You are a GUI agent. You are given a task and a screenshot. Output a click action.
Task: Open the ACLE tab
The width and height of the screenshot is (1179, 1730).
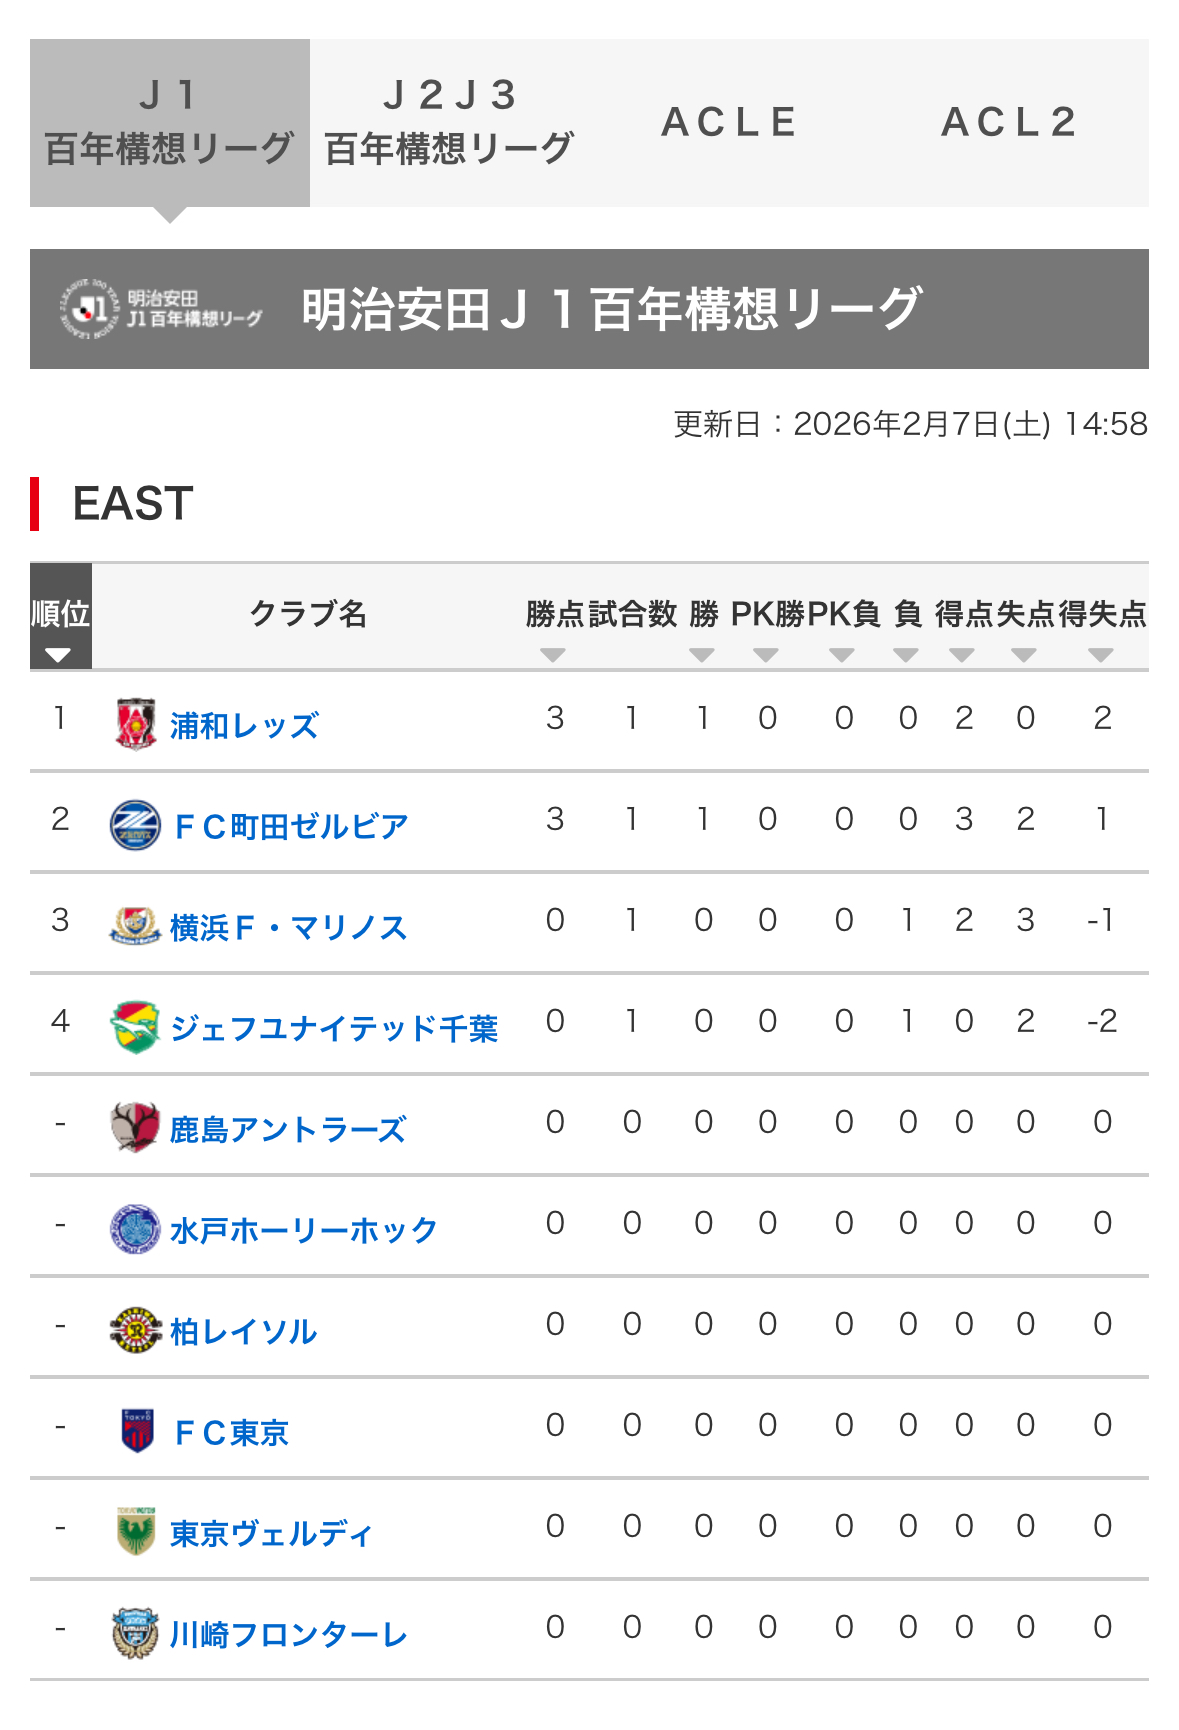tap(729, 123)
